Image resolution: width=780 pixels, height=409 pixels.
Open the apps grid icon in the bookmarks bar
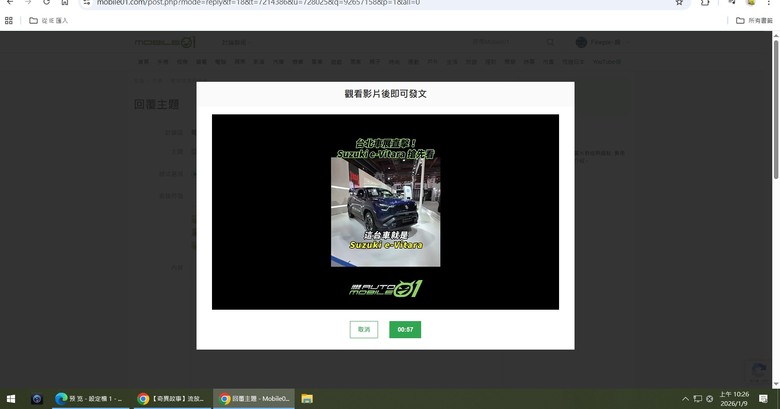click(x=8, y=20)
